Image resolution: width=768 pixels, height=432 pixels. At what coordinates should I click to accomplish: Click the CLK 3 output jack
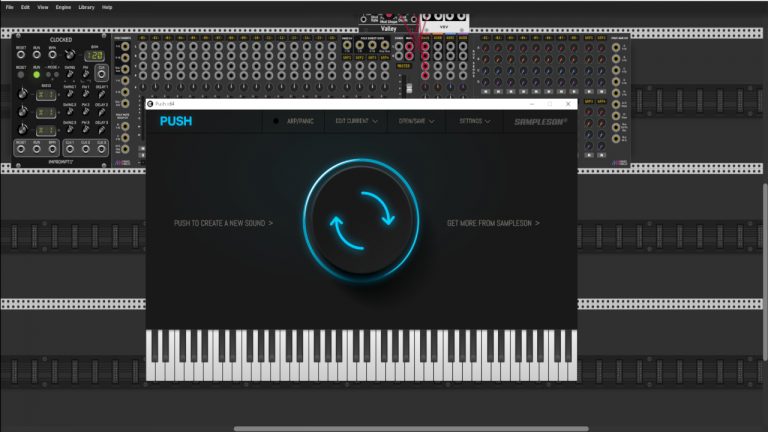(x=101, y=149)
